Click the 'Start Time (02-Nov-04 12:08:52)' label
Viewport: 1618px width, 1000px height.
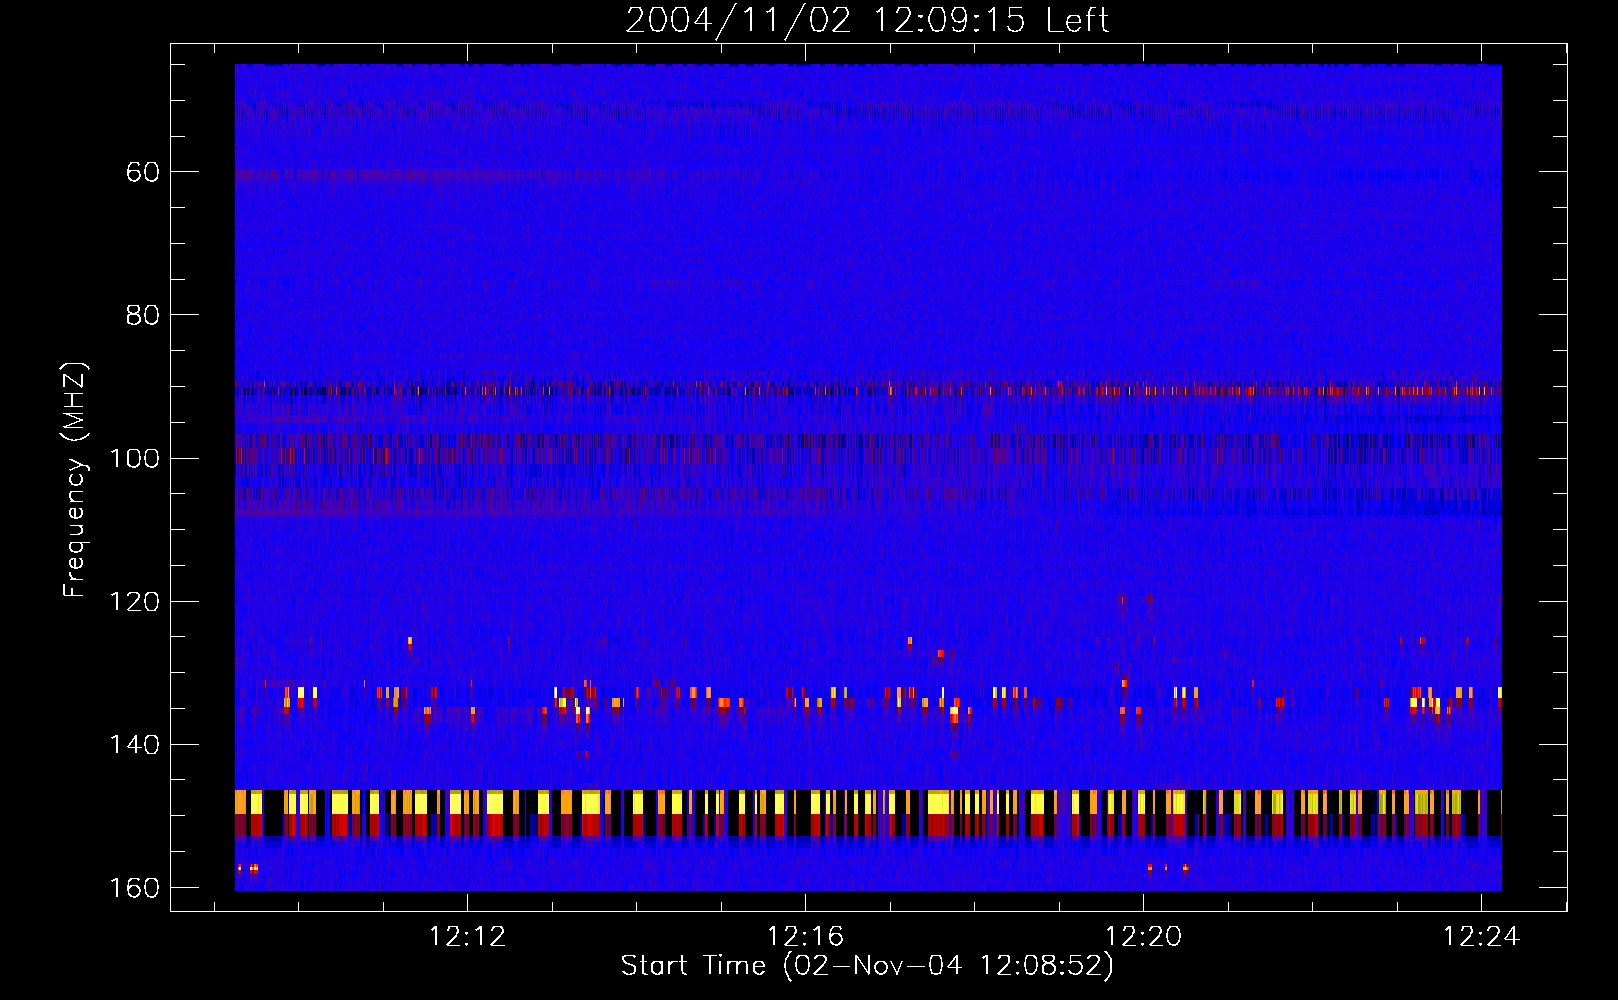(x=867, y=966)
